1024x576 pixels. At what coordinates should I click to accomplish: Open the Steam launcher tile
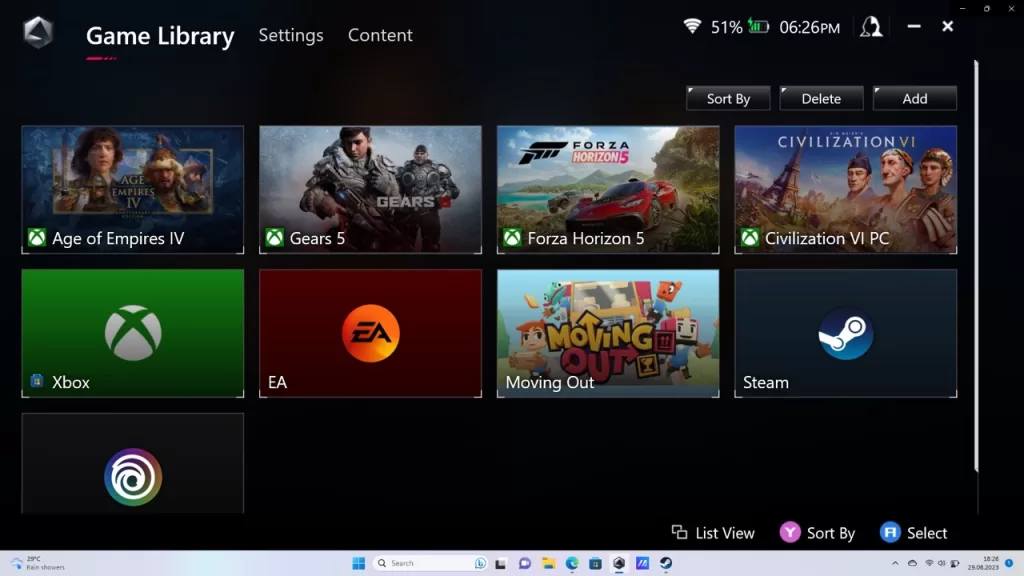pos(846,333)
